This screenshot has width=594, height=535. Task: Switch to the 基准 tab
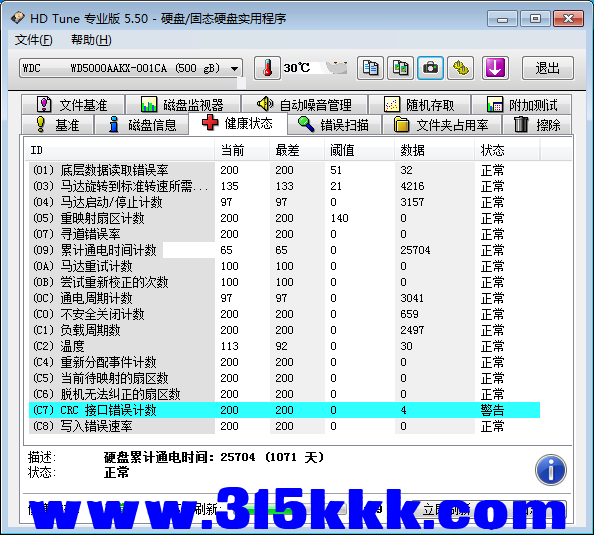point(57,125)
